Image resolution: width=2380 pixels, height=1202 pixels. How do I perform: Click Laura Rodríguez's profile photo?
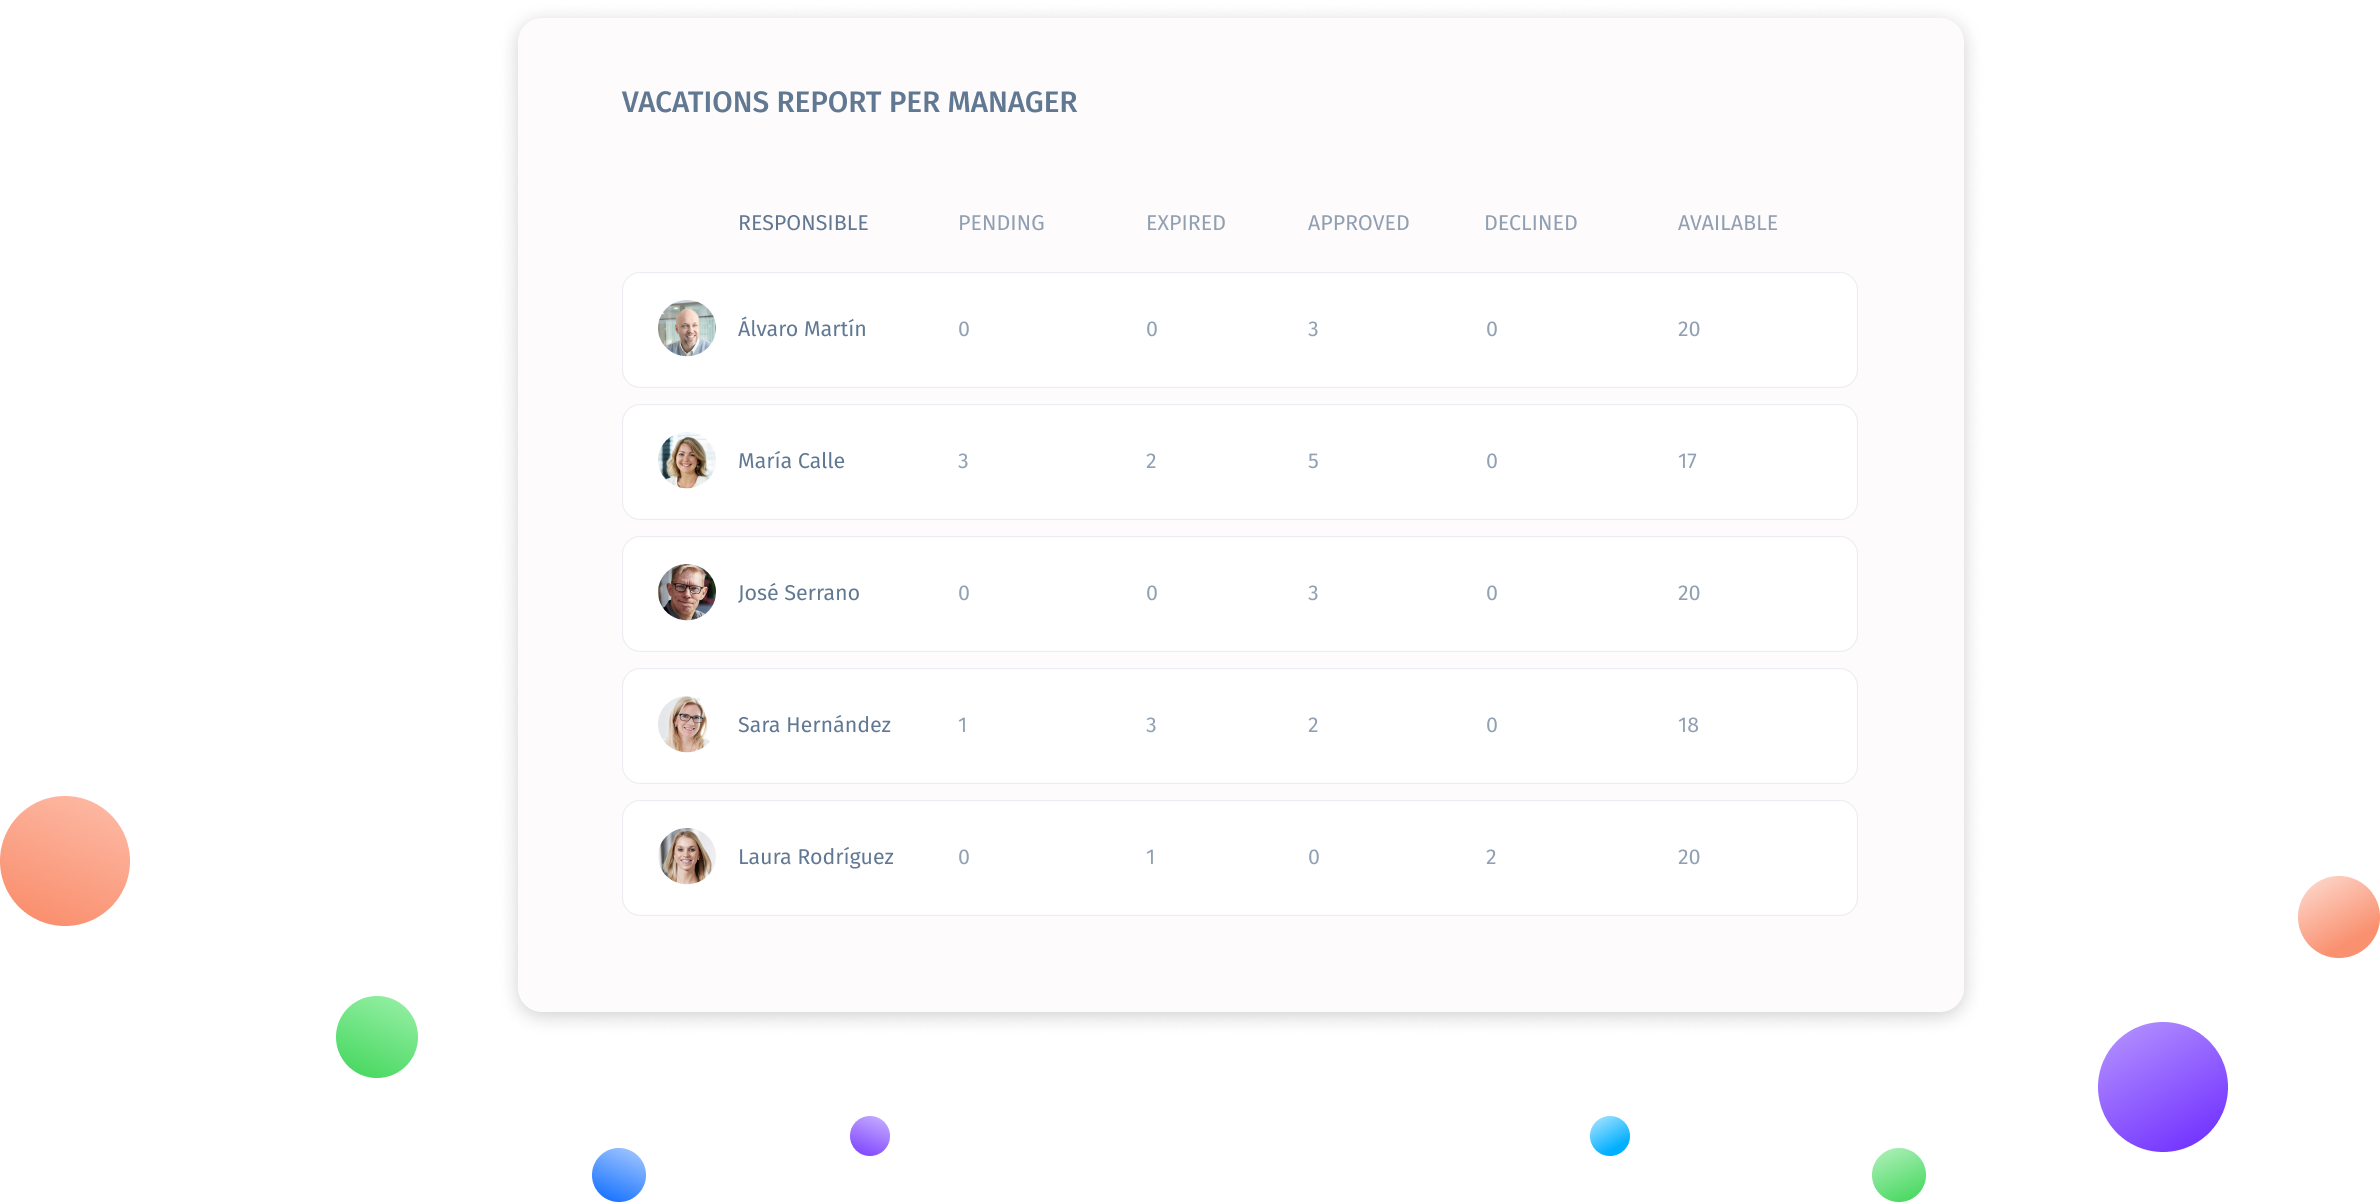(x=687, y=856)
